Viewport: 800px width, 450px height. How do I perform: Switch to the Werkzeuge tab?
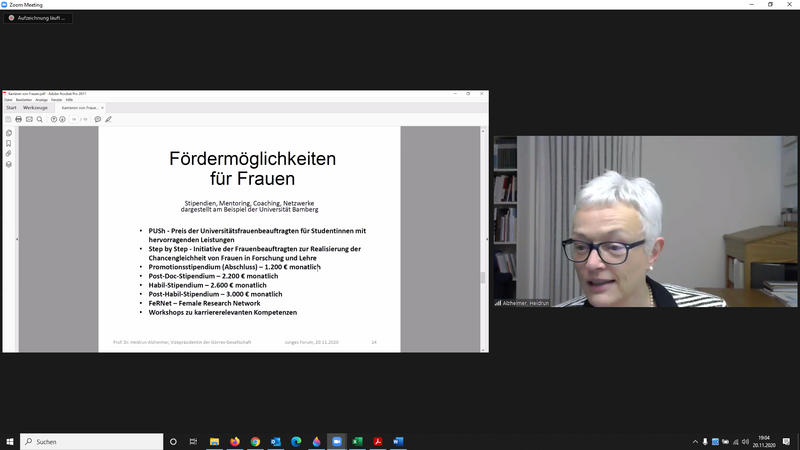pos(35,107)
